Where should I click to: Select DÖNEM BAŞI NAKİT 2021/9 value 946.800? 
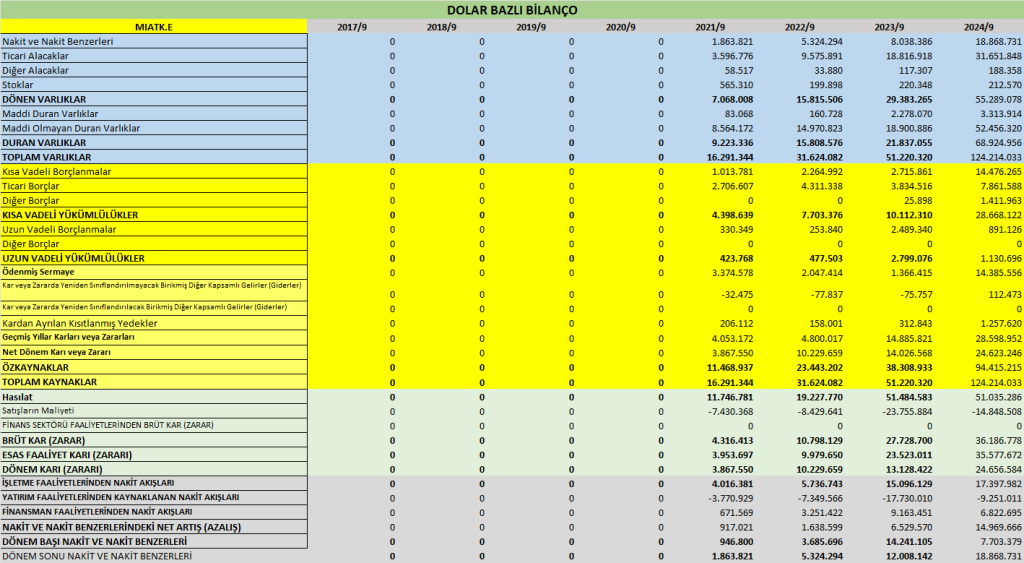pyautogui.click(x=736, y=542)
